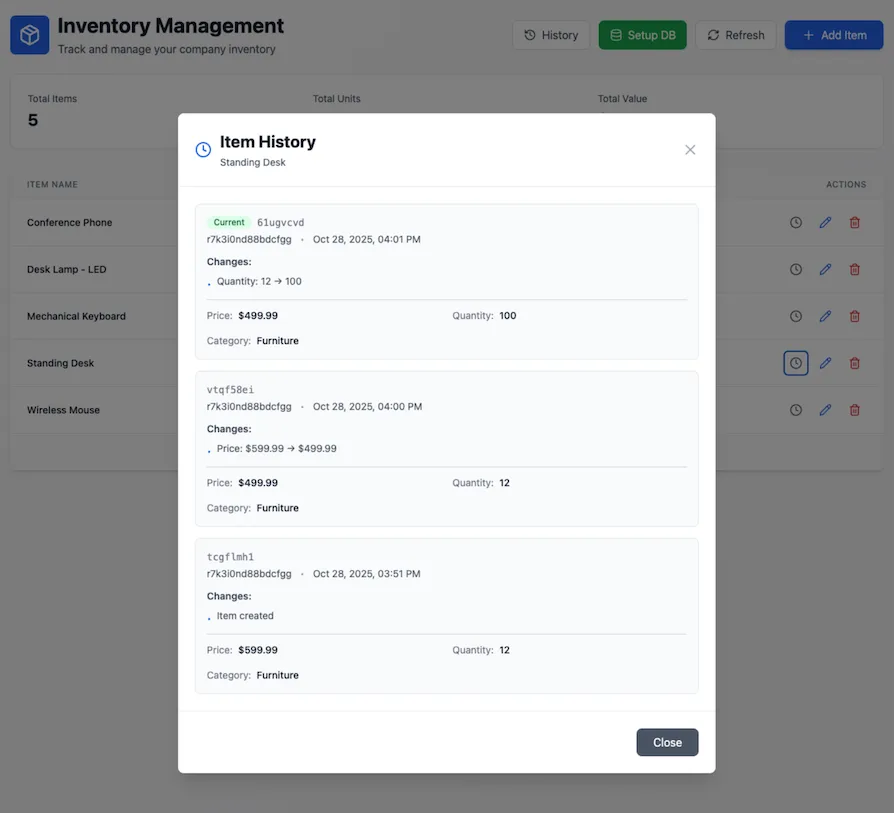This screenshot has height=813, width=894.
Task: Open history for Conference Phone row
Action: click(x=796, y=223)
